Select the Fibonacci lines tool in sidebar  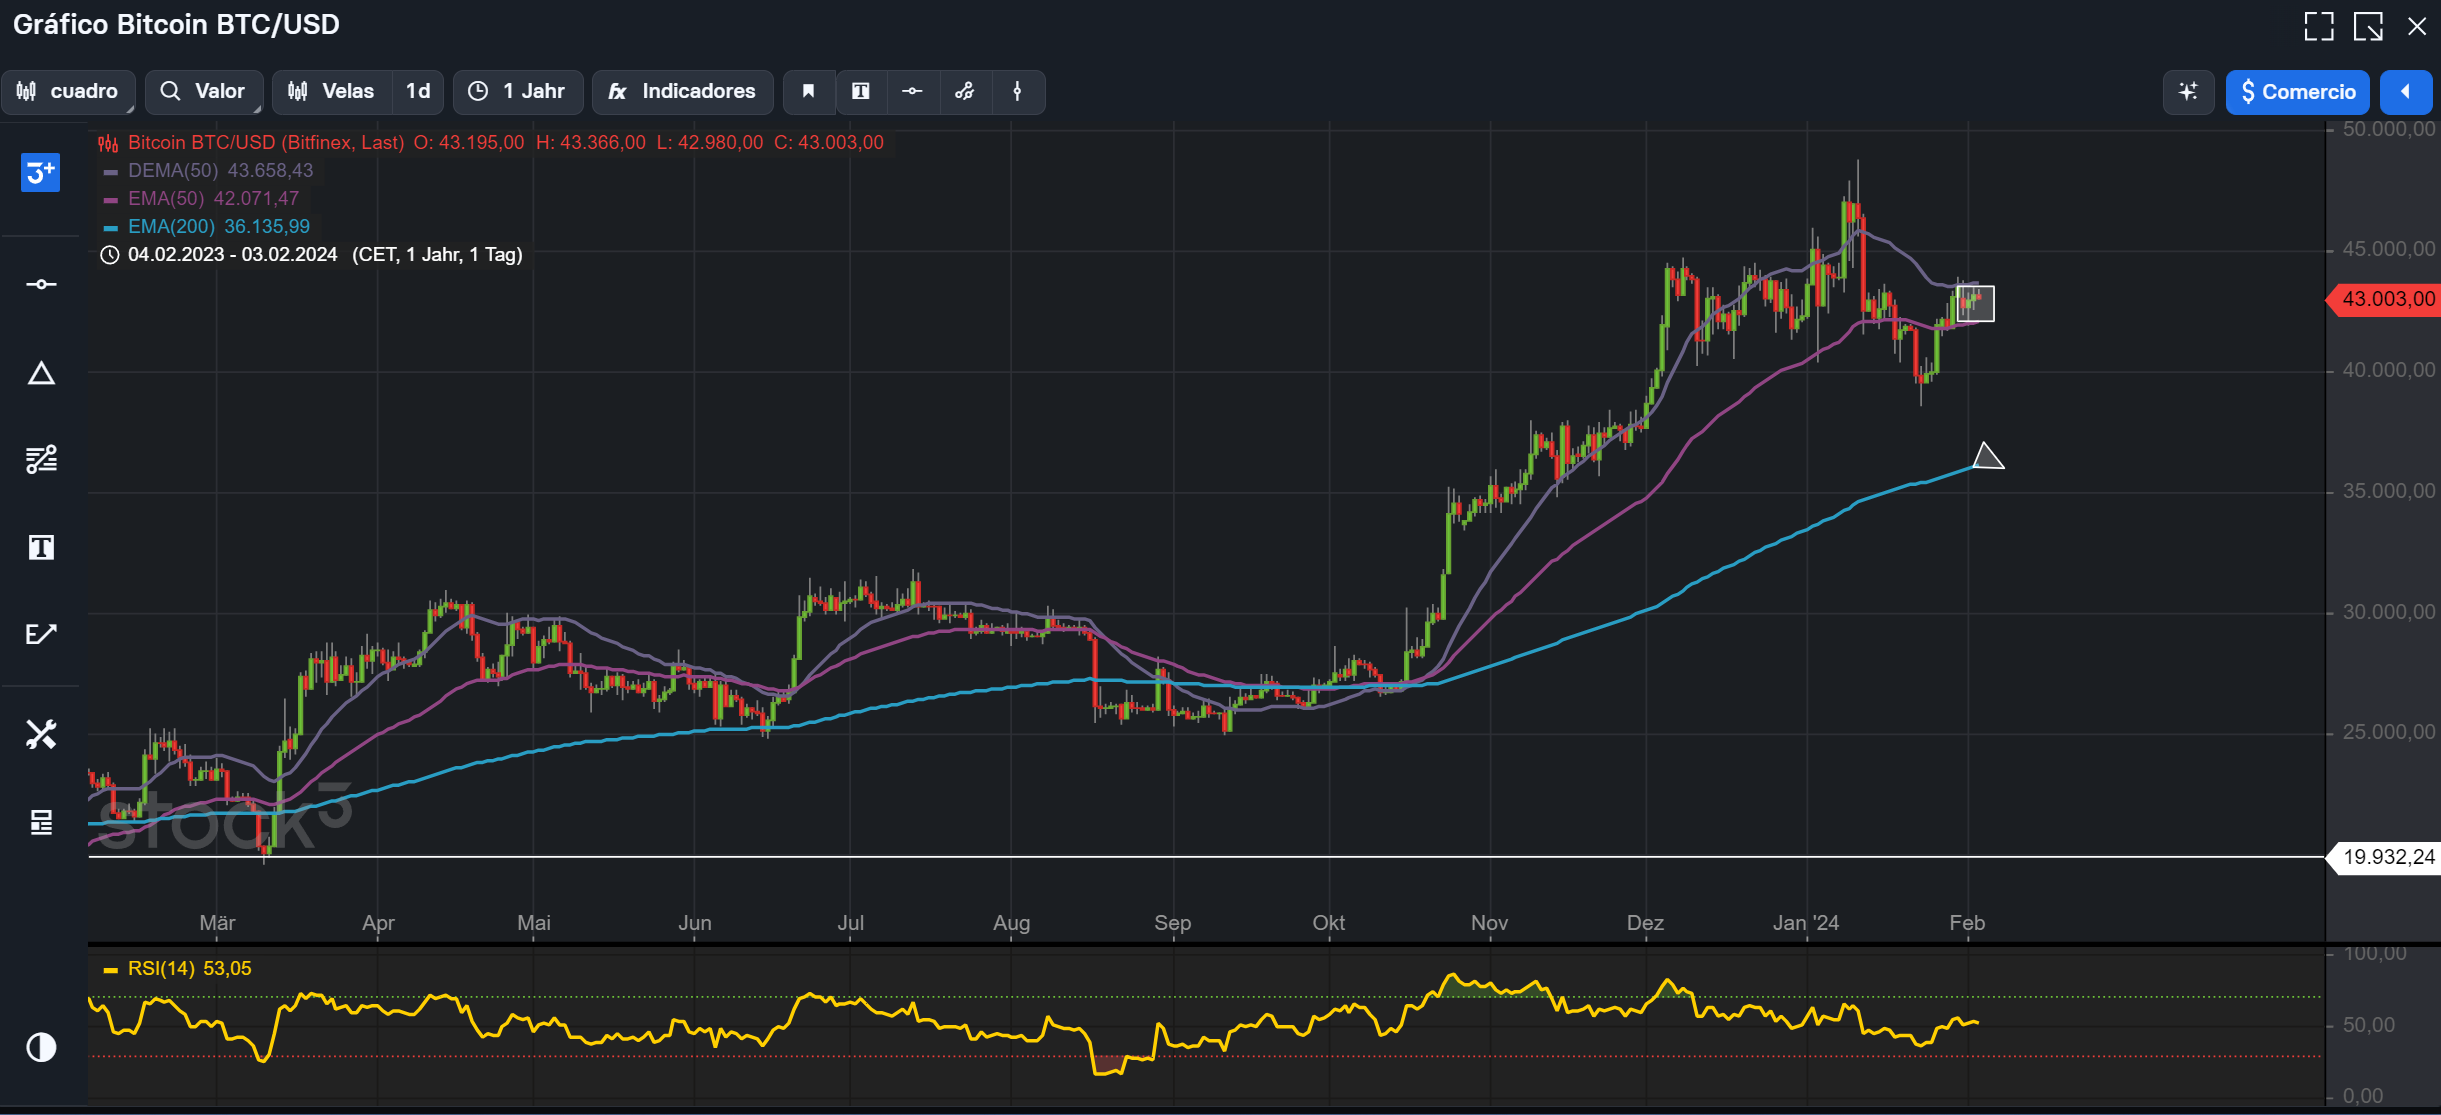tap(41, 460)
